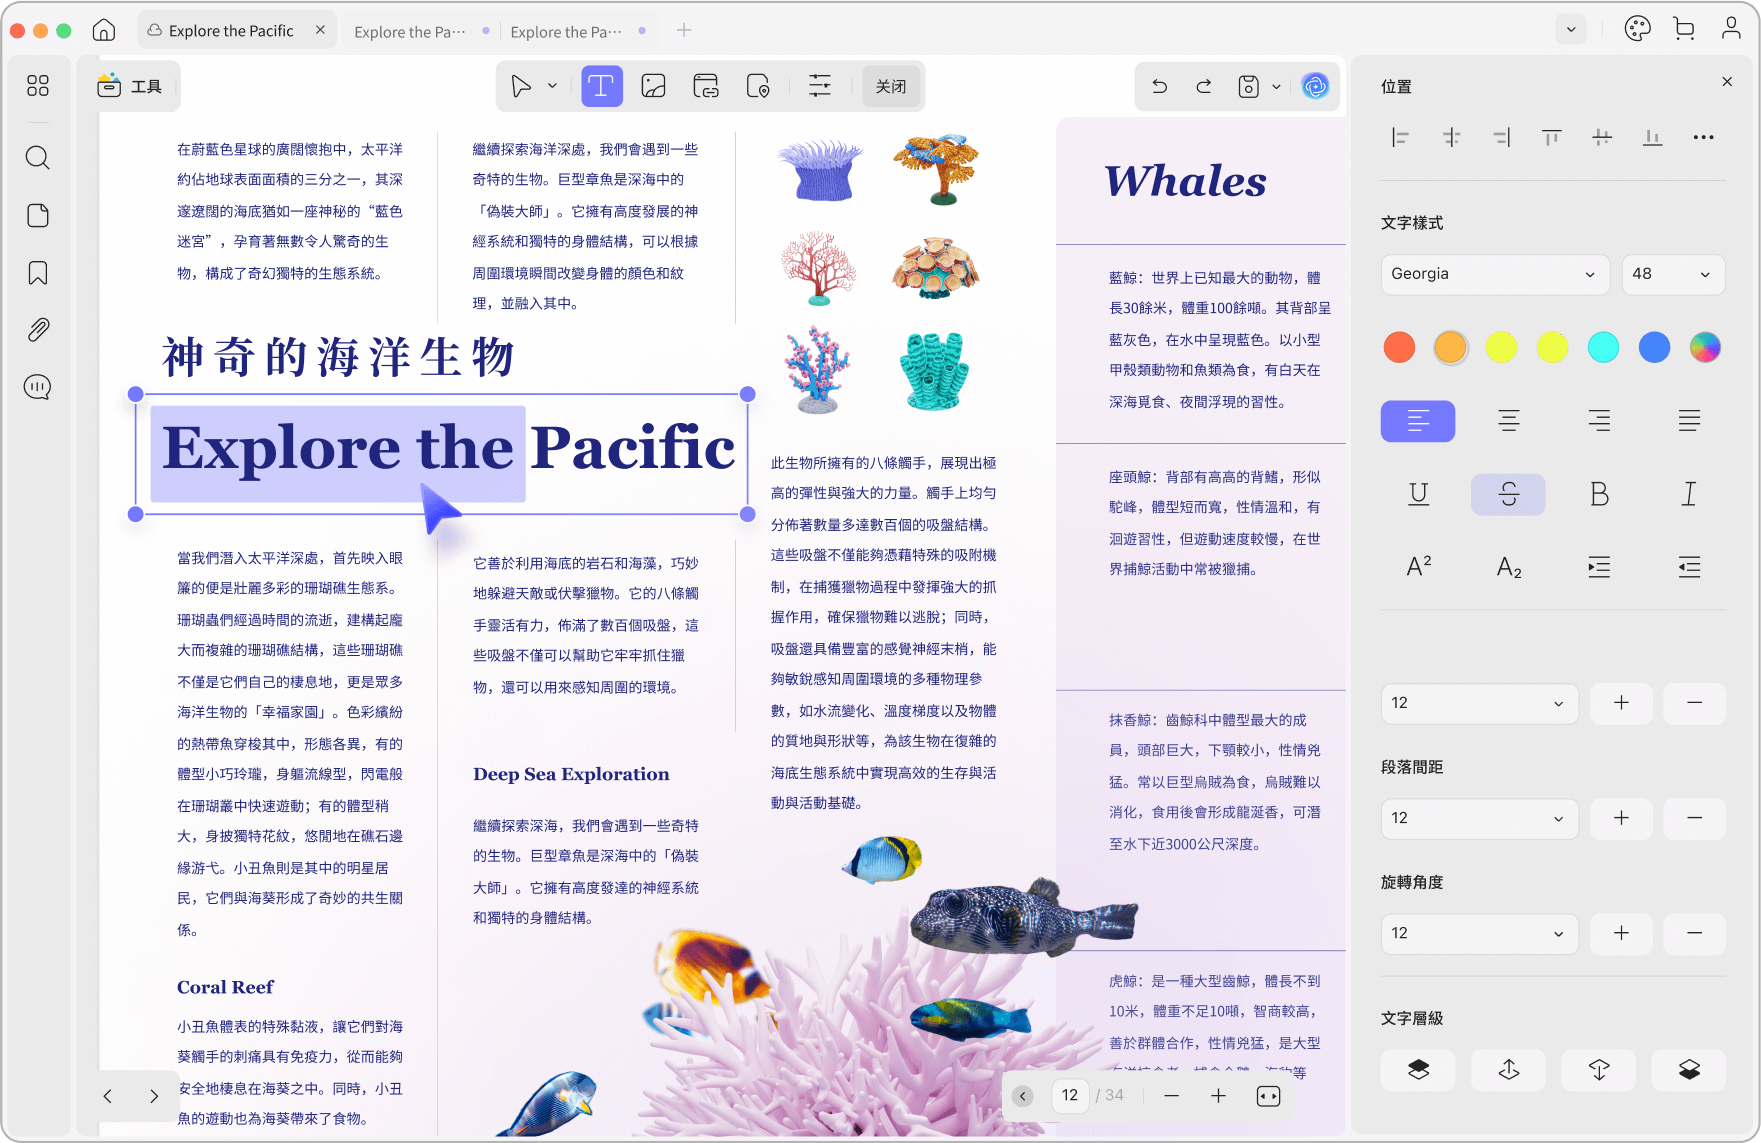Viewport: 1761px width, 1143px height.
Task: Open the tab list dropdown in title bar
Action: point(1571,29)
